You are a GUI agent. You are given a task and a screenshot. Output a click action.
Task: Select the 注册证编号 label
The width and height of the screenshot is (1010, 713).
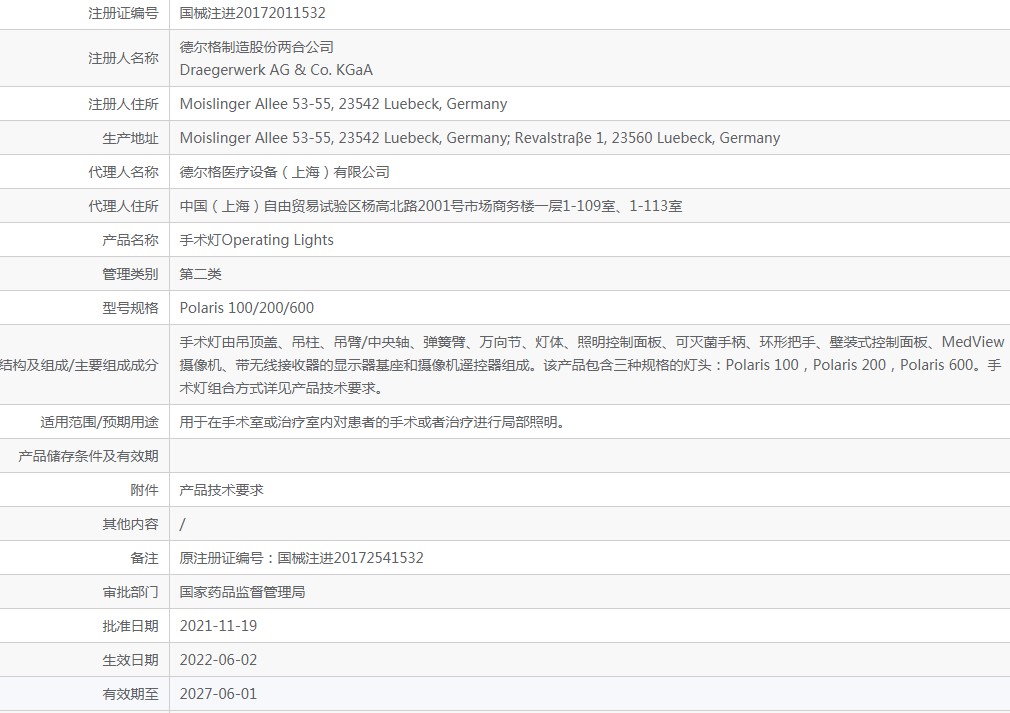pyautogui.click(x=123, y=13)
